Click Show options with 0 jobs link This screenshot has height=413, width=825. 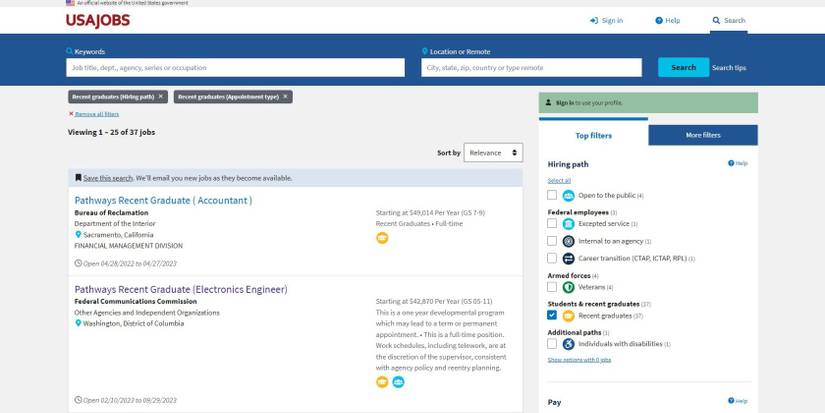click(579, 360)
